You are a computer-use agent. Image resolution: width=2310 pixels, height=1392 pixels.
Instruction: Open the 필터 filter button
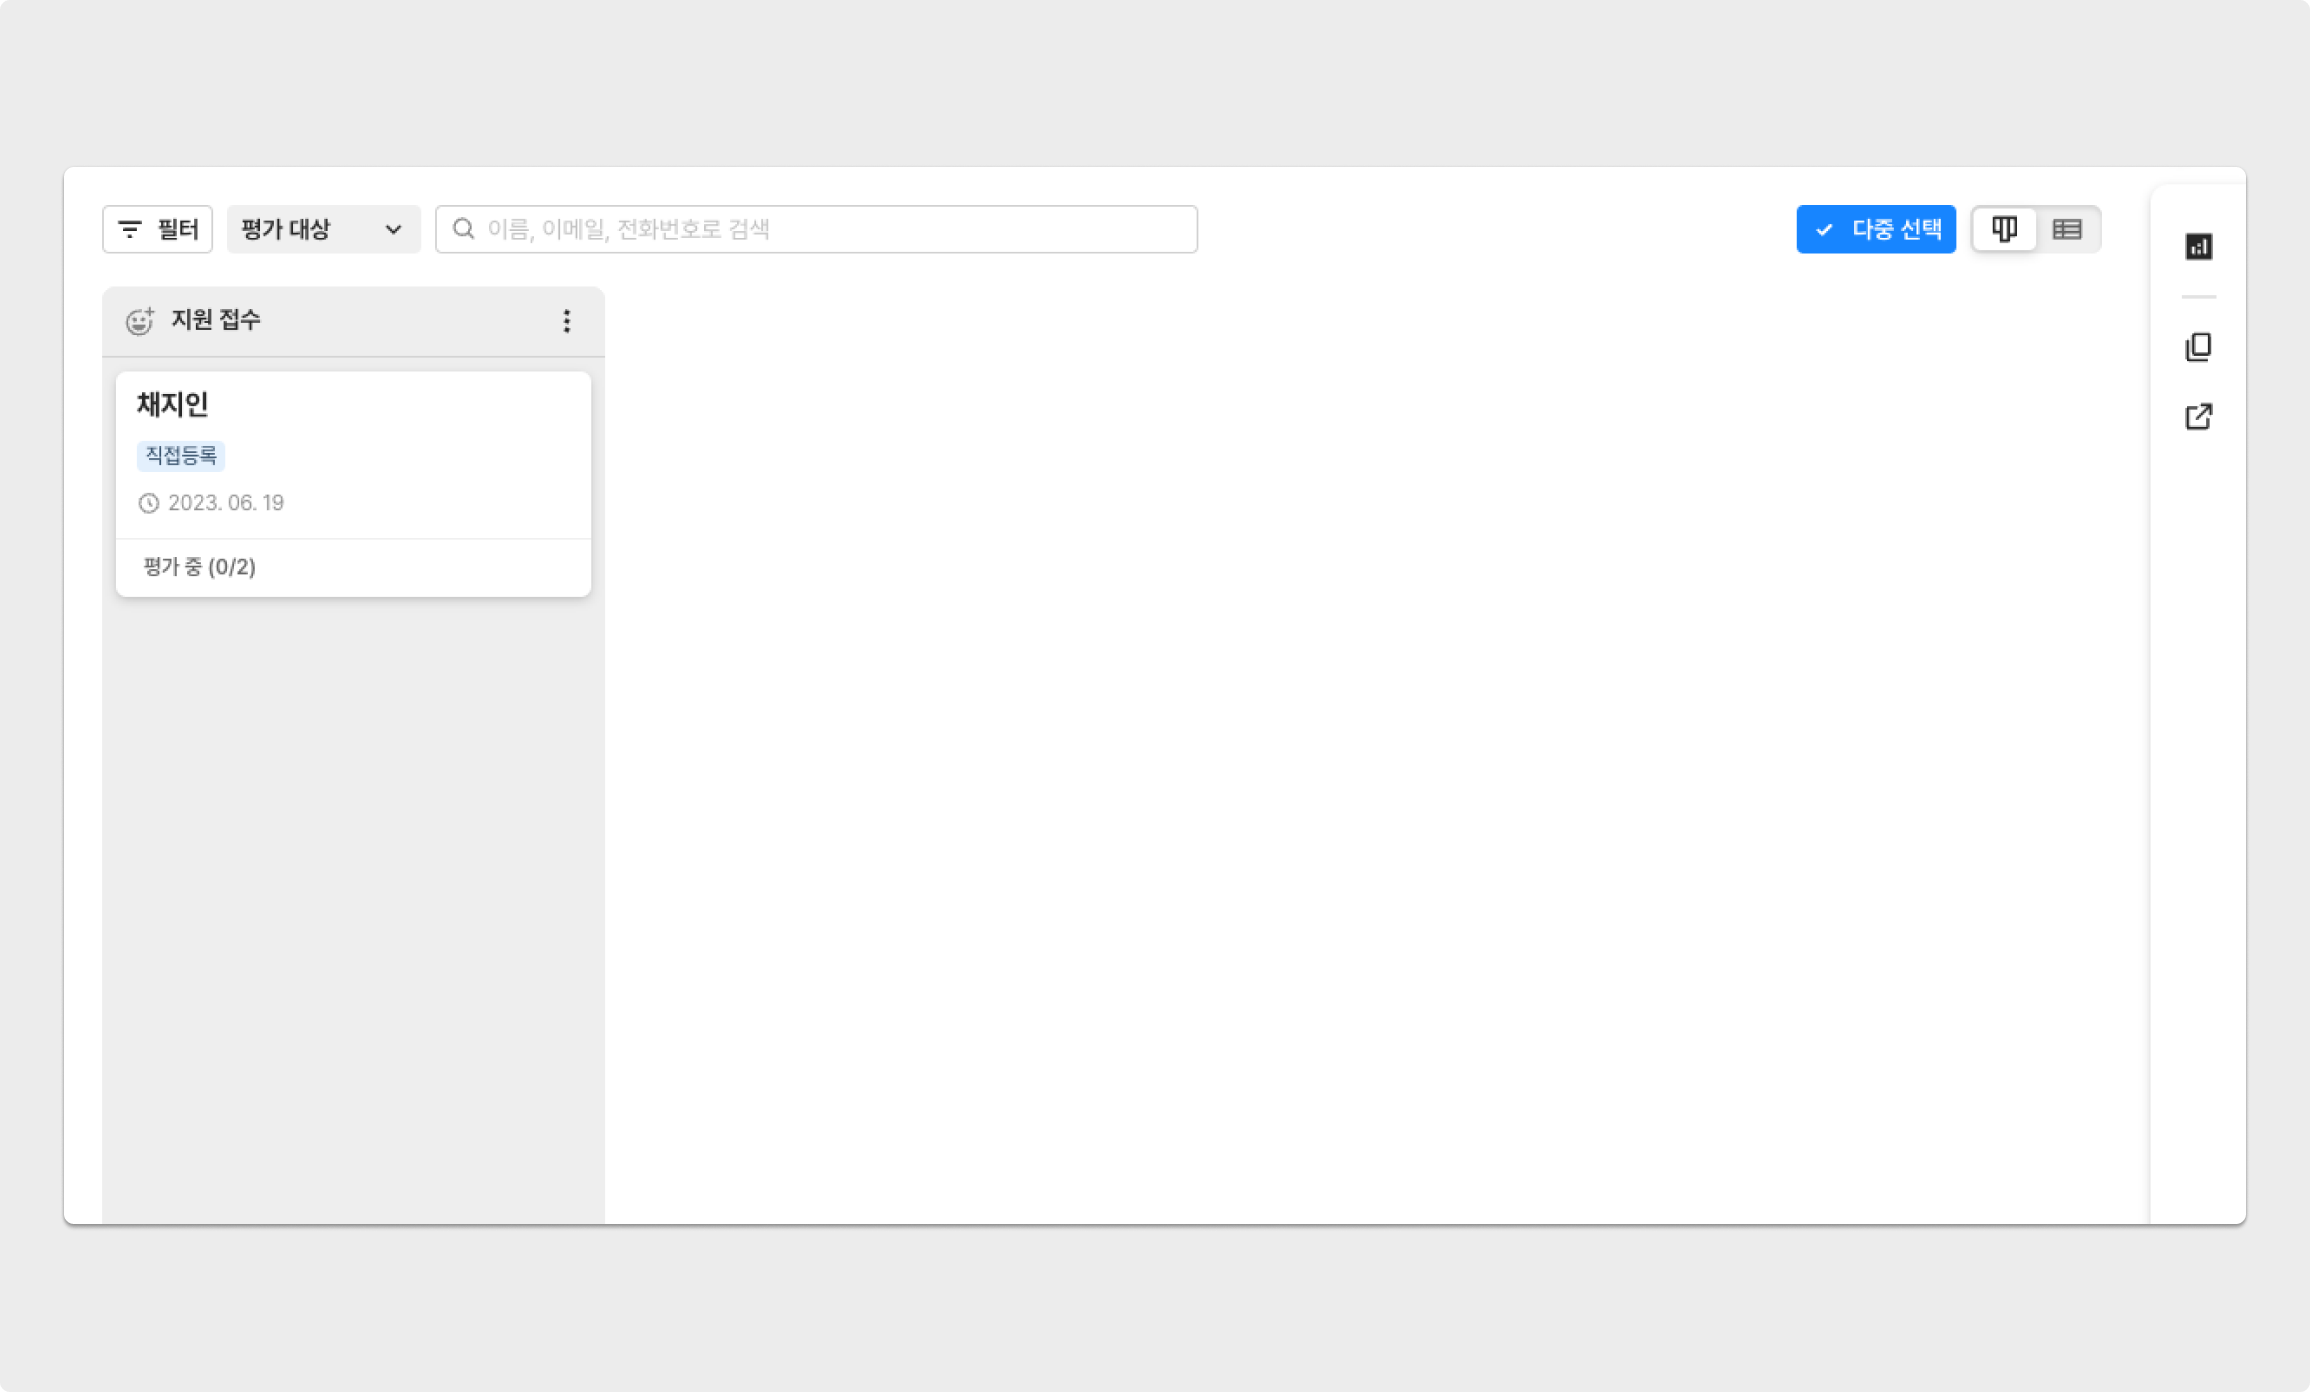click(158, 229)
